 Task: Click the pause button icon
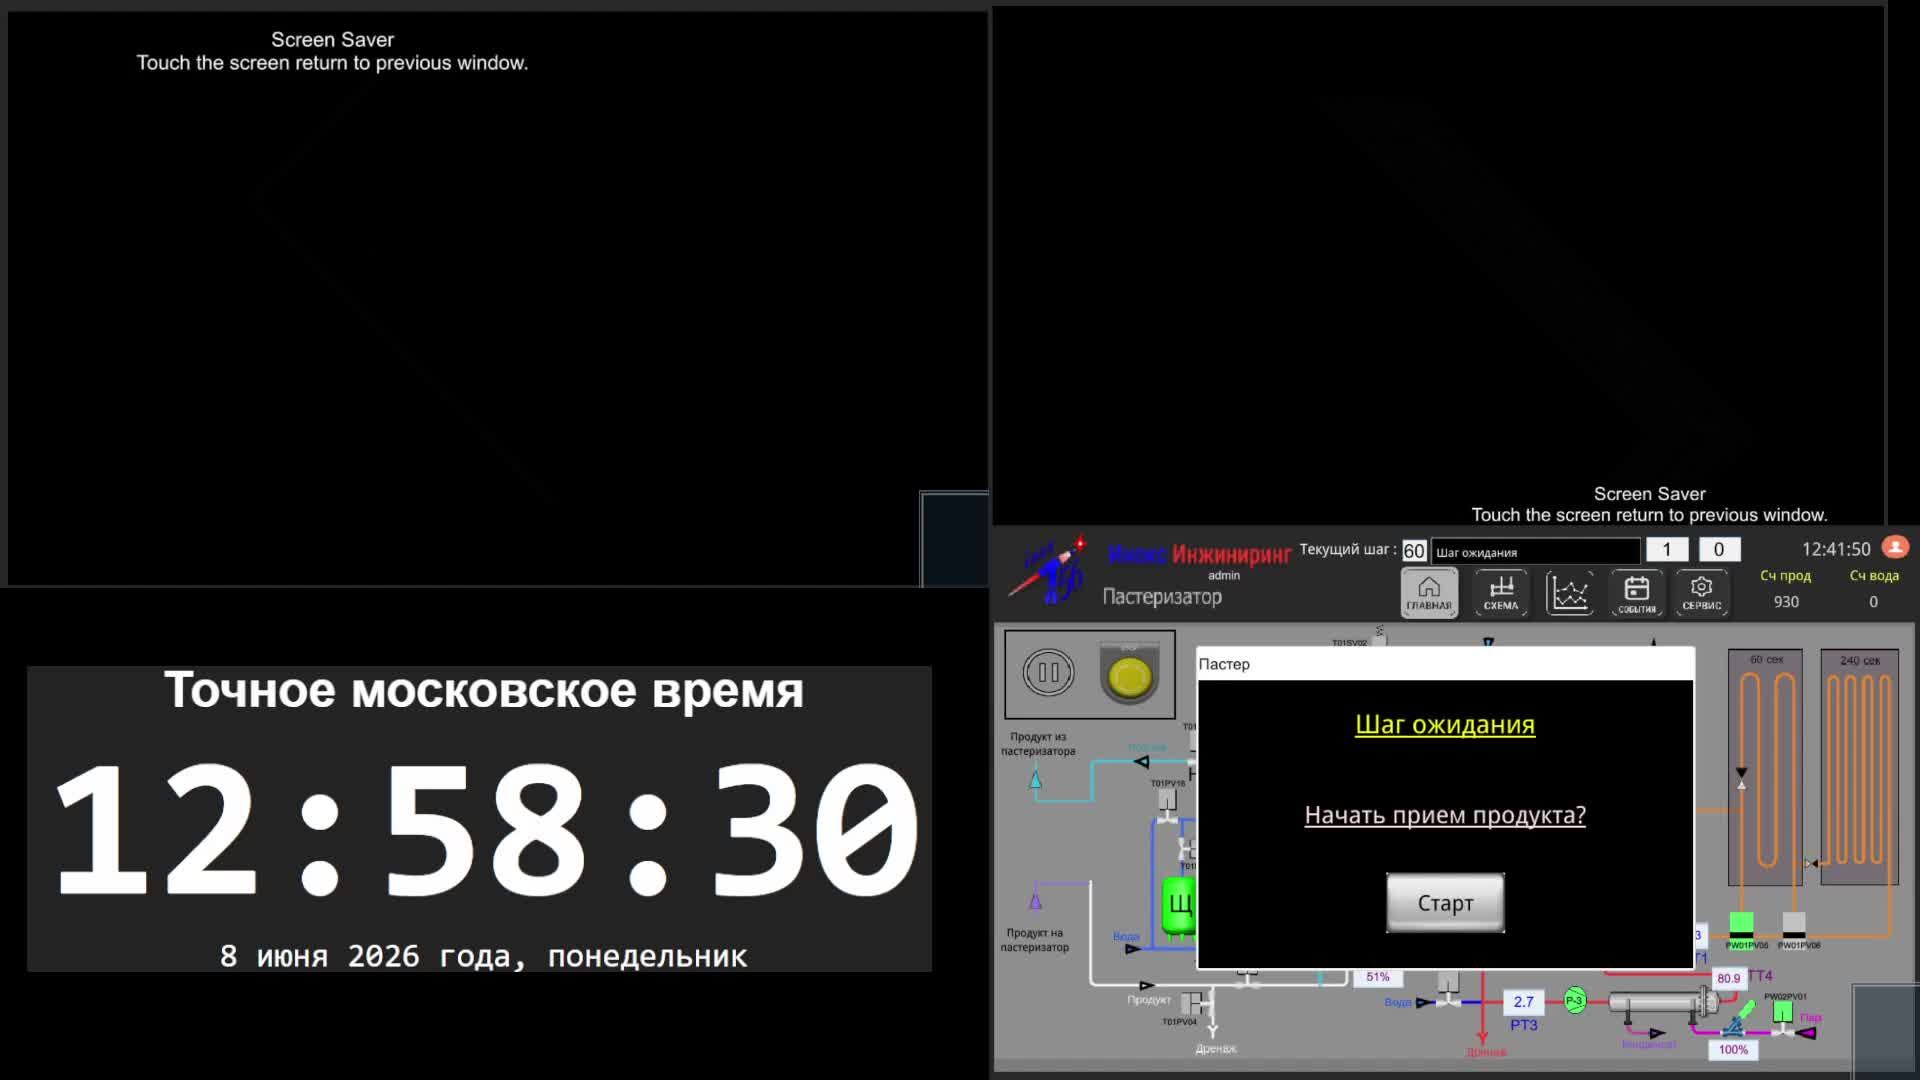pos(1048,673)
